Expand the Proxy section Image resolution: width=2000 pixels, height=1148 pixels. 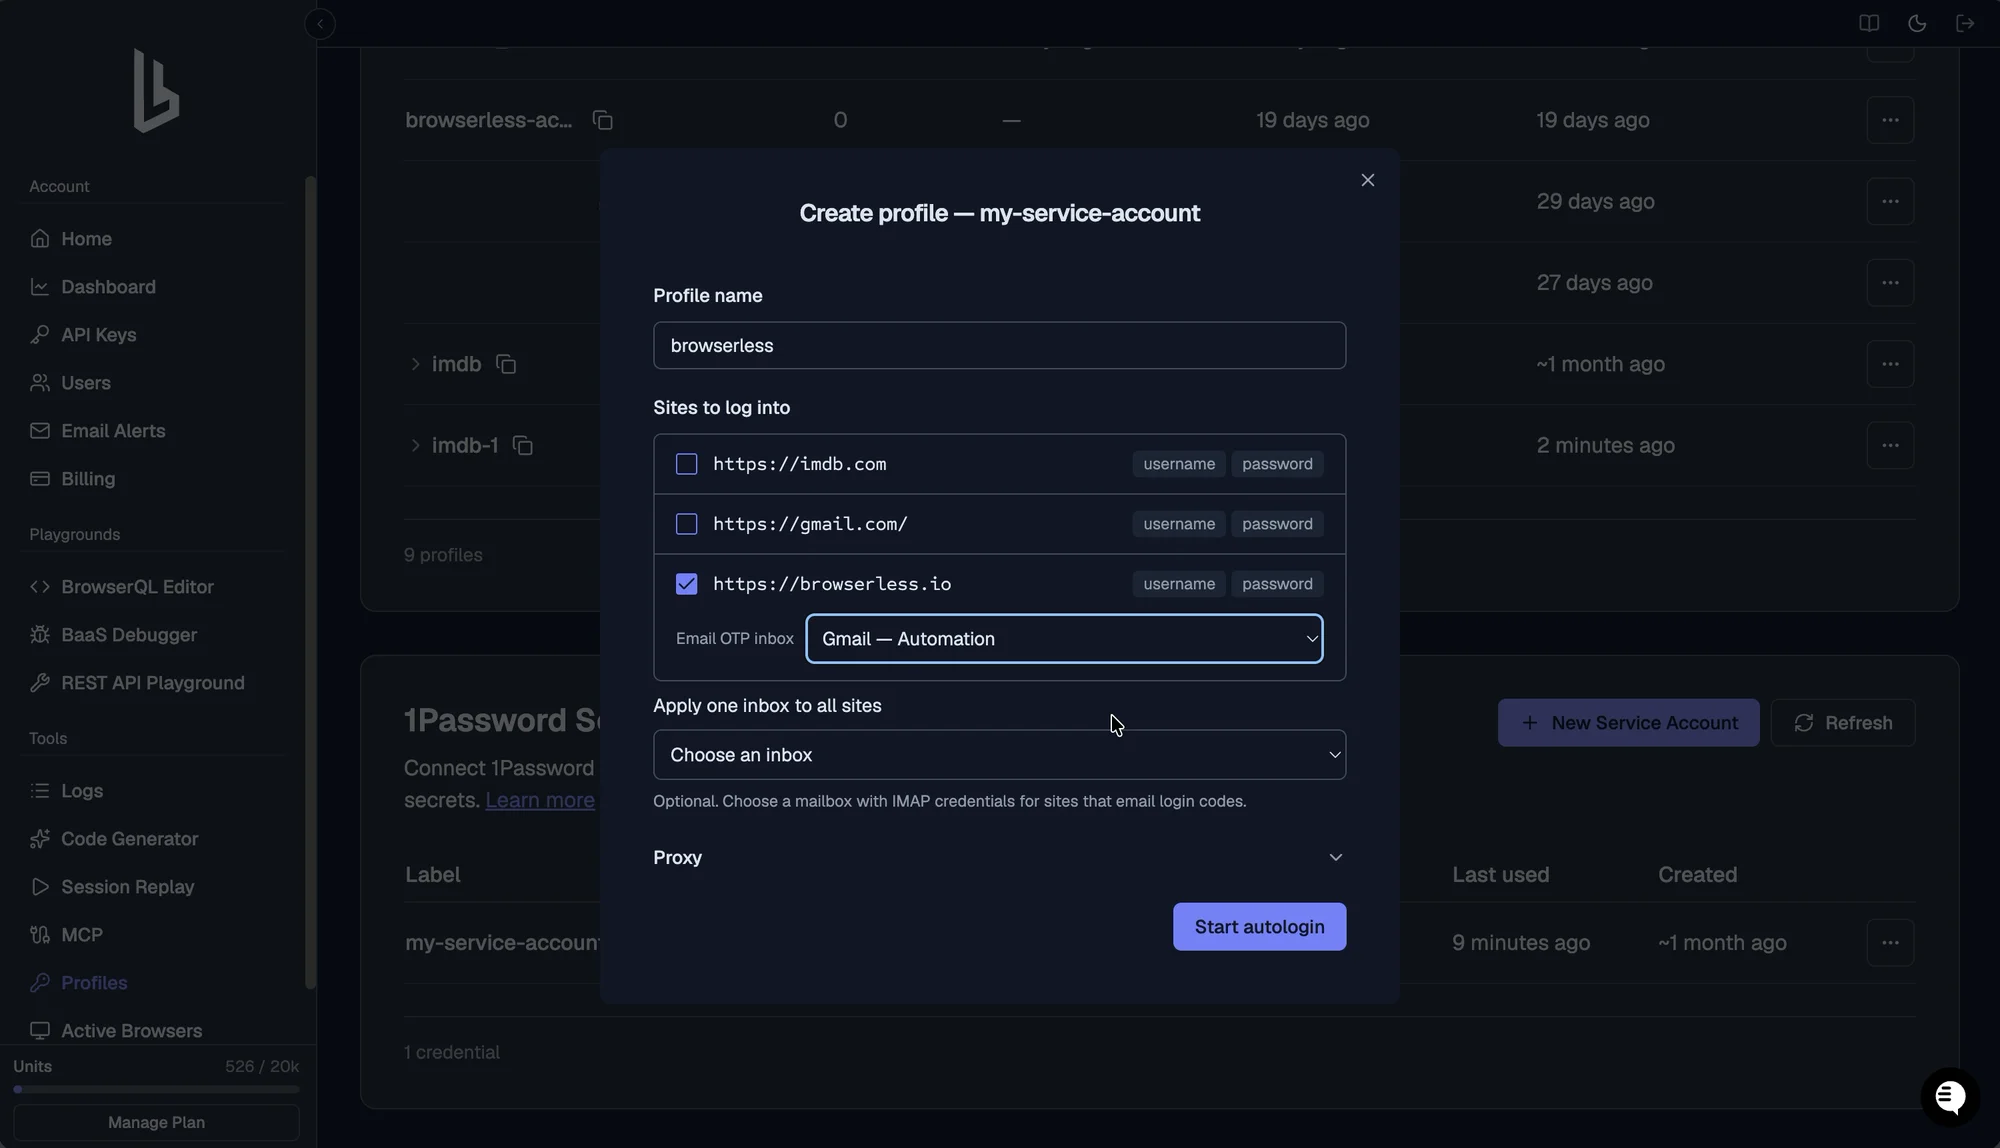tap(999, 858)
